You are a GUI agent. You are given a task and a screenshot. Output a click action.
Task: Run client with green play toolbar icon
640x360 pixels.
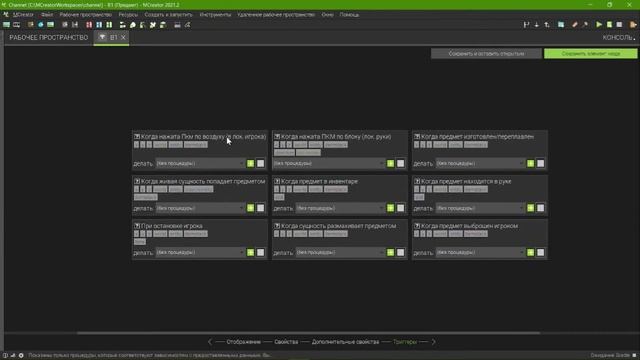coord(599,25)
